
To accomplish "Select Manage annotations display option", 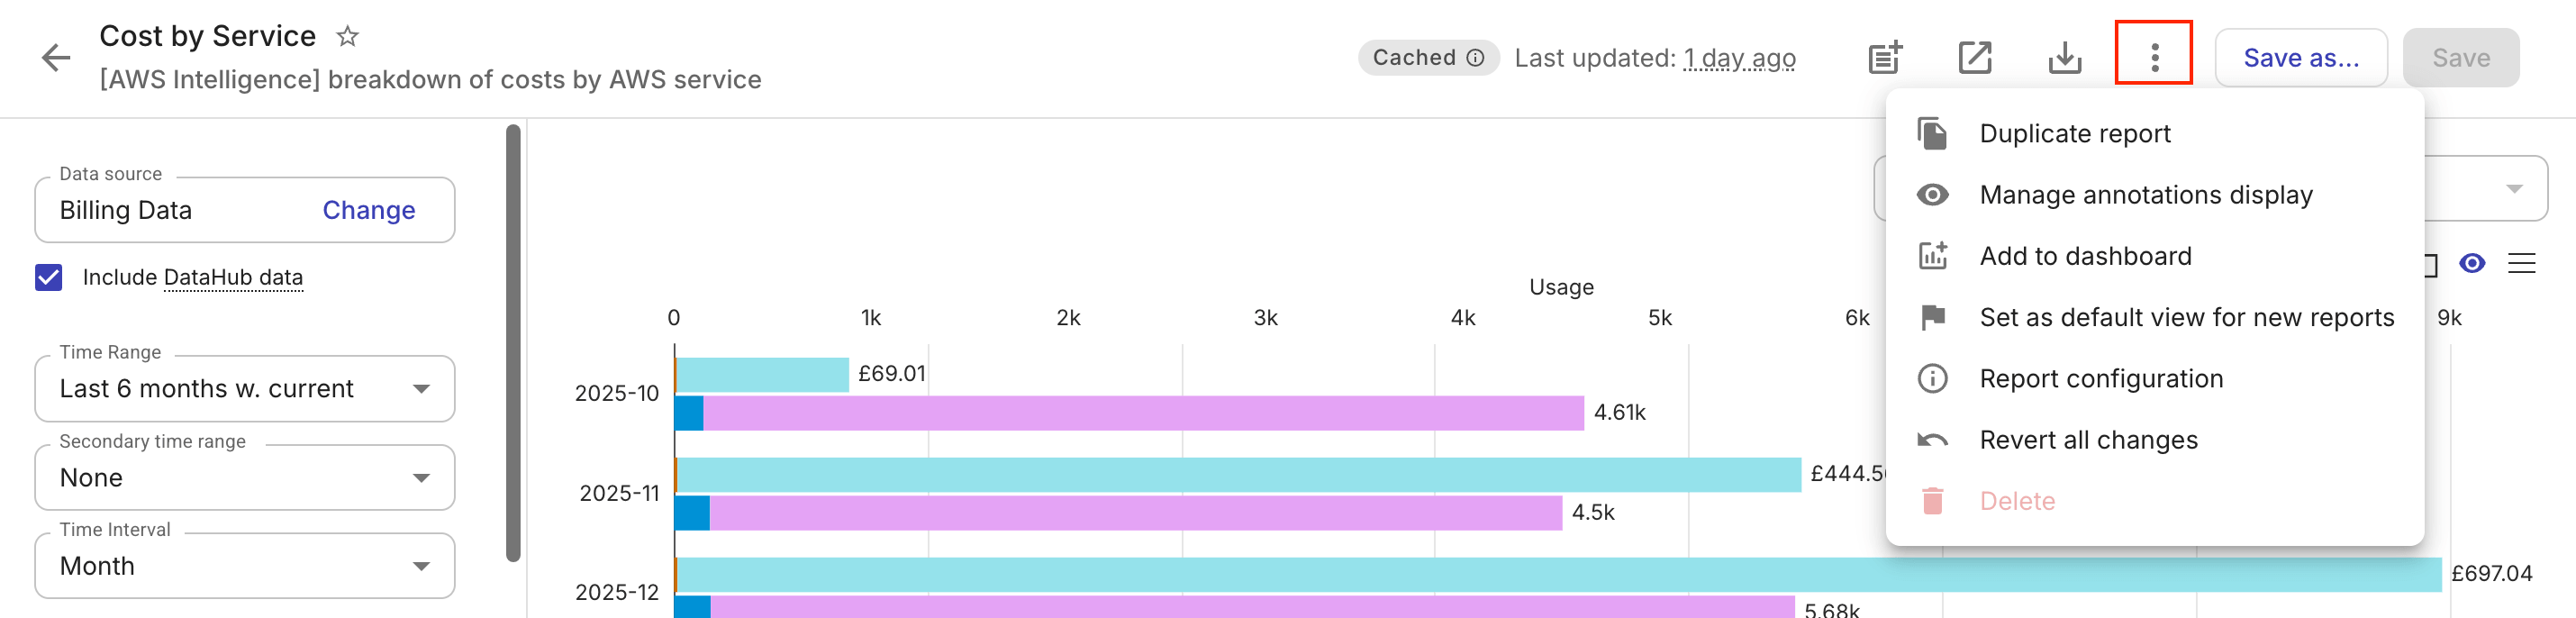I will click(2145, 195).
